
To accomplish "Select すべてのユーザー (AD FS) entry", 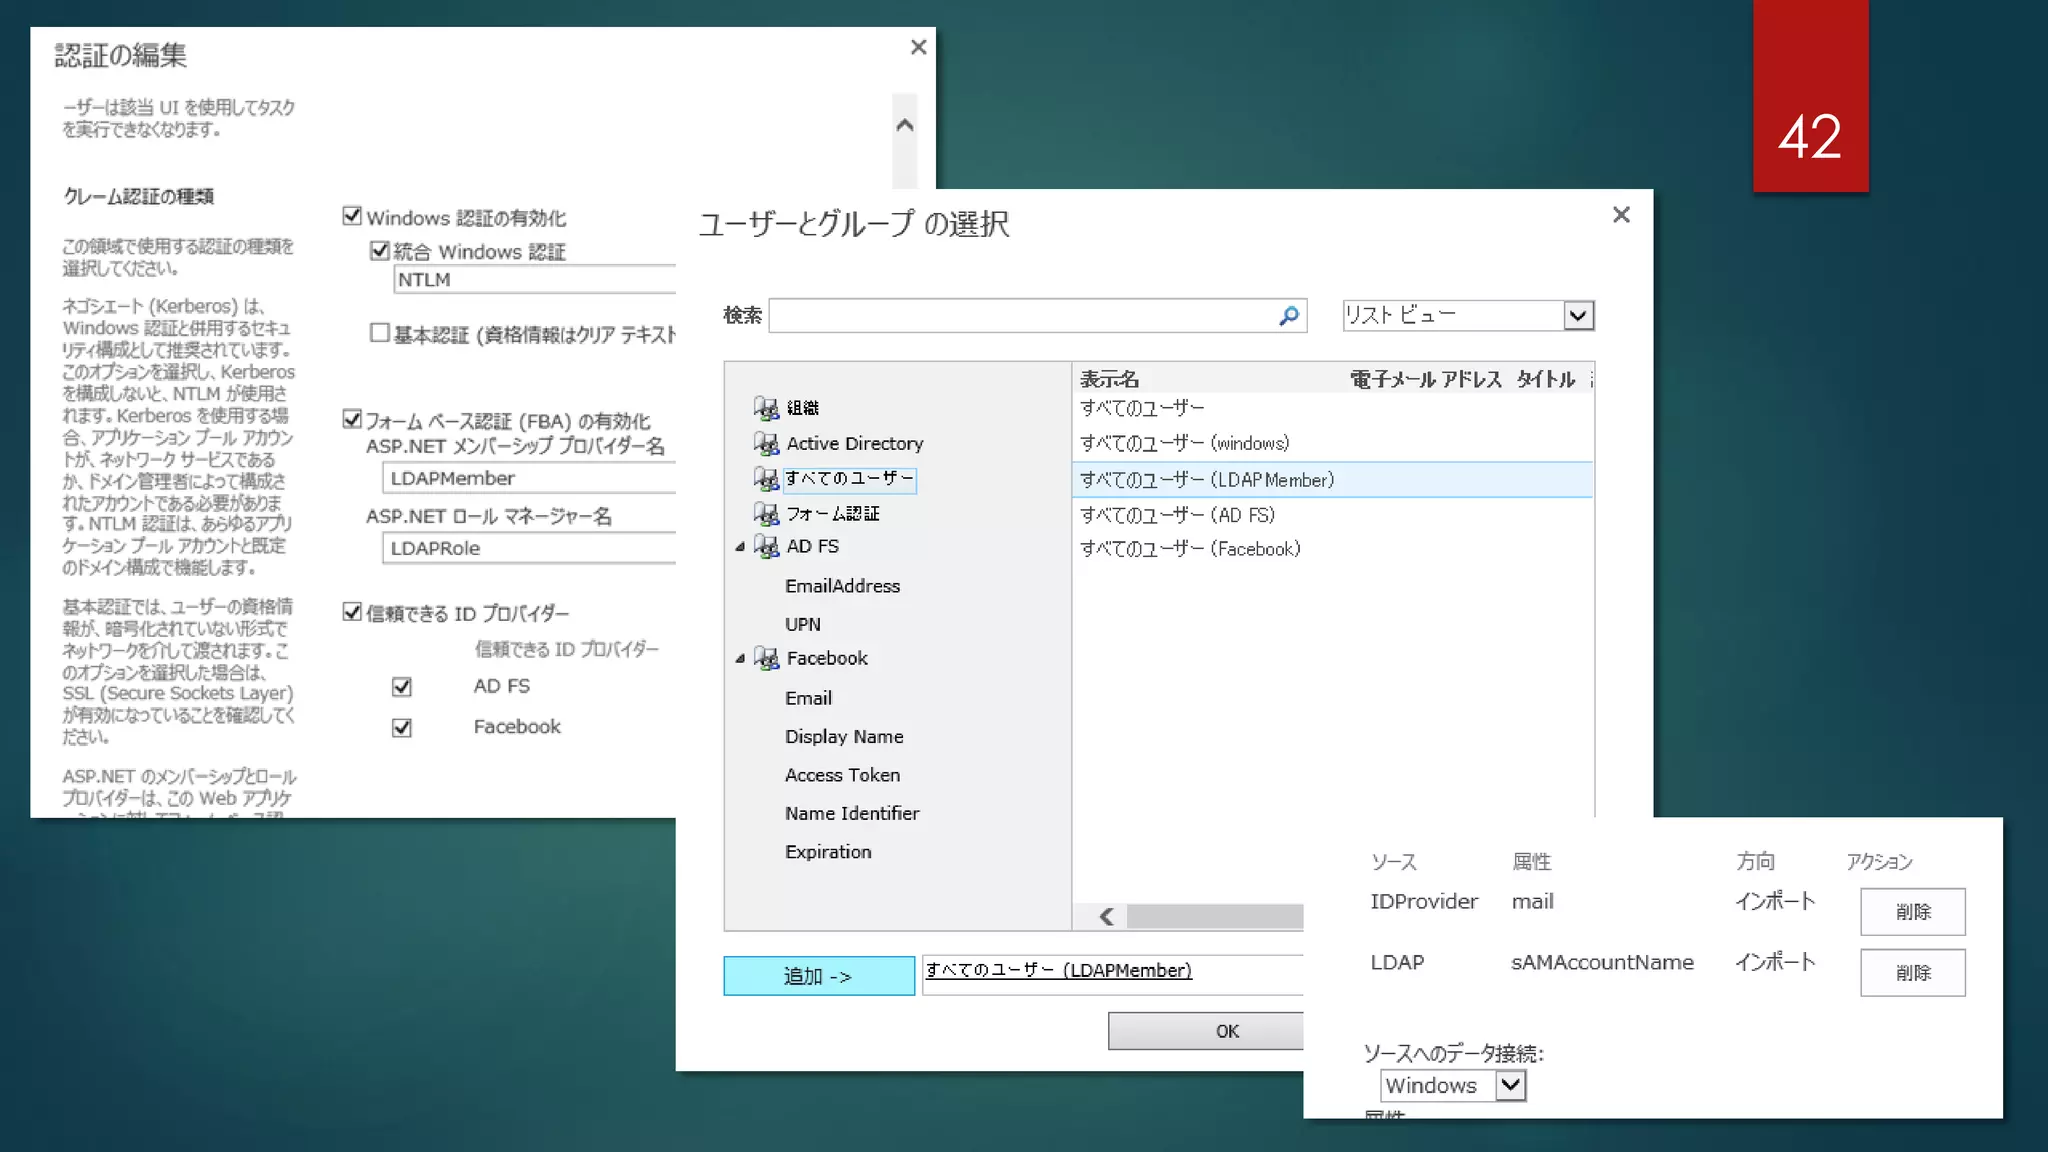I will [x=1177, y=515].
